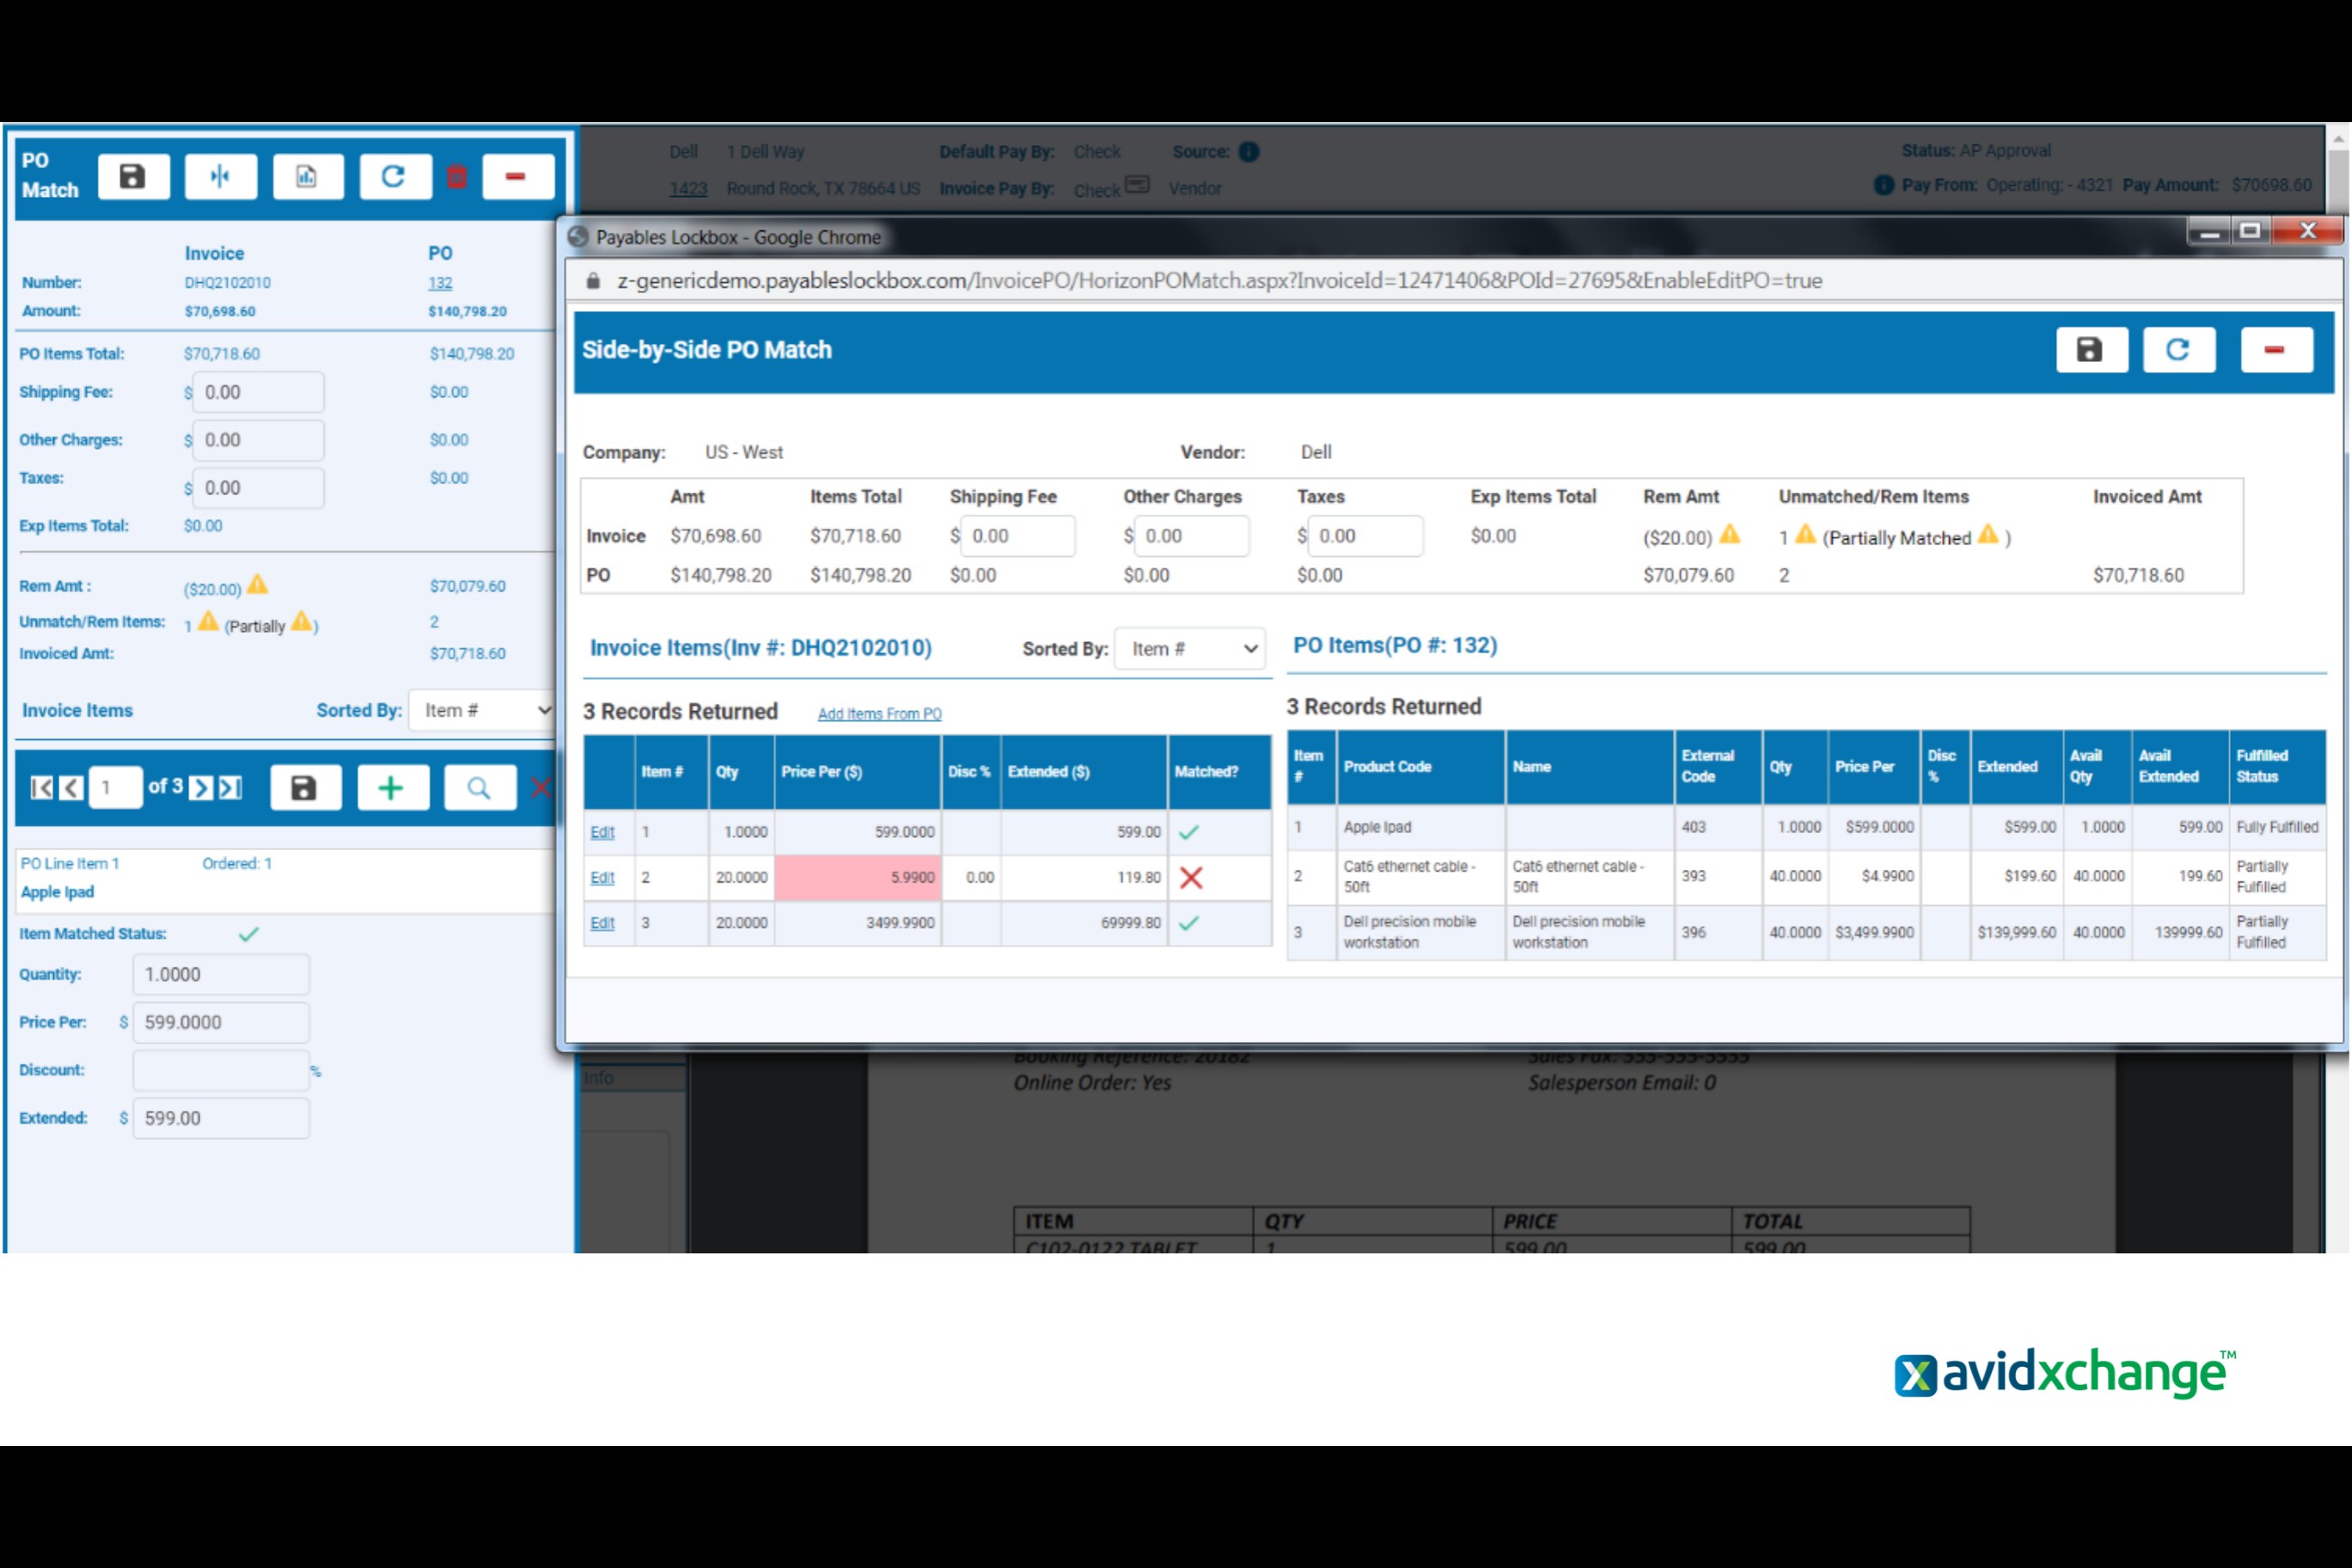Viewport: 2352px width, 1568px height.
Task: Click the card icon next to Invoice Pay By
Action: [x=1137, y=186]
